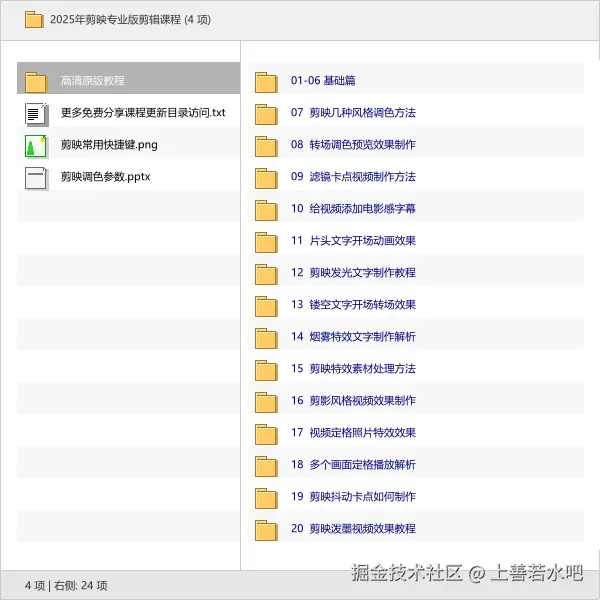
Task: Select the file name 剪映常用快捷键.png
Action: 109,145
